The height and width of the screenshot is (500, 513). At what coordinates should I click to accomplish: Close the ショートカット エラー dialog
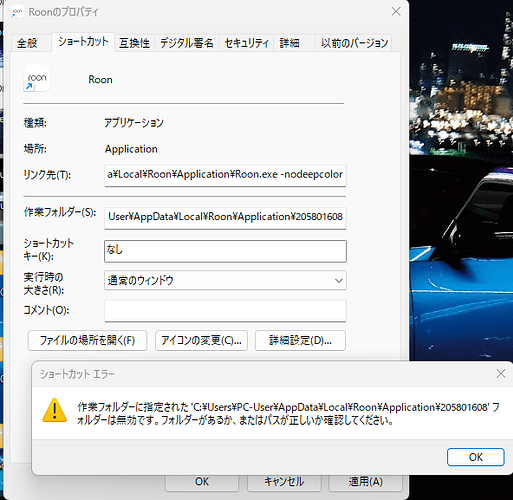click(501, 374)
